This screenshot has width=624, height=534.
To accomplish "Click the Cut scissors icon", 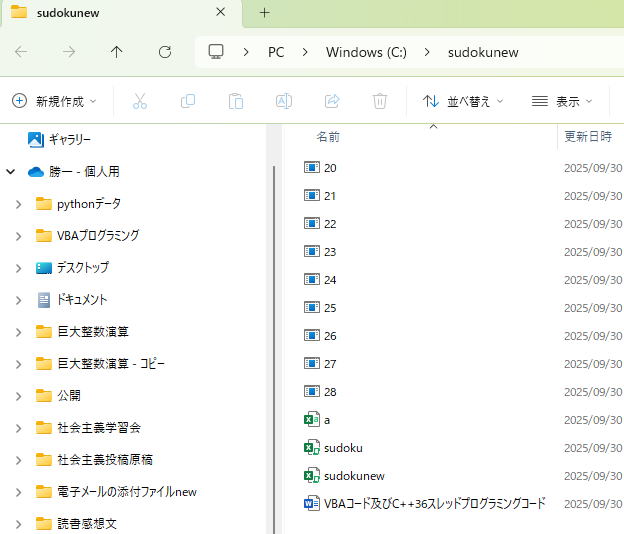I will tap(140, 101).
